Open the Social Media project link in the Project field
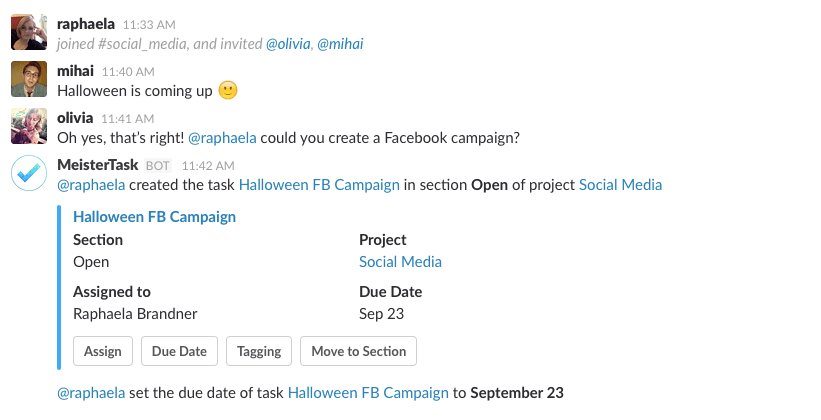The height and width of the screenshot is (420, 821). [x=400, y=262]
